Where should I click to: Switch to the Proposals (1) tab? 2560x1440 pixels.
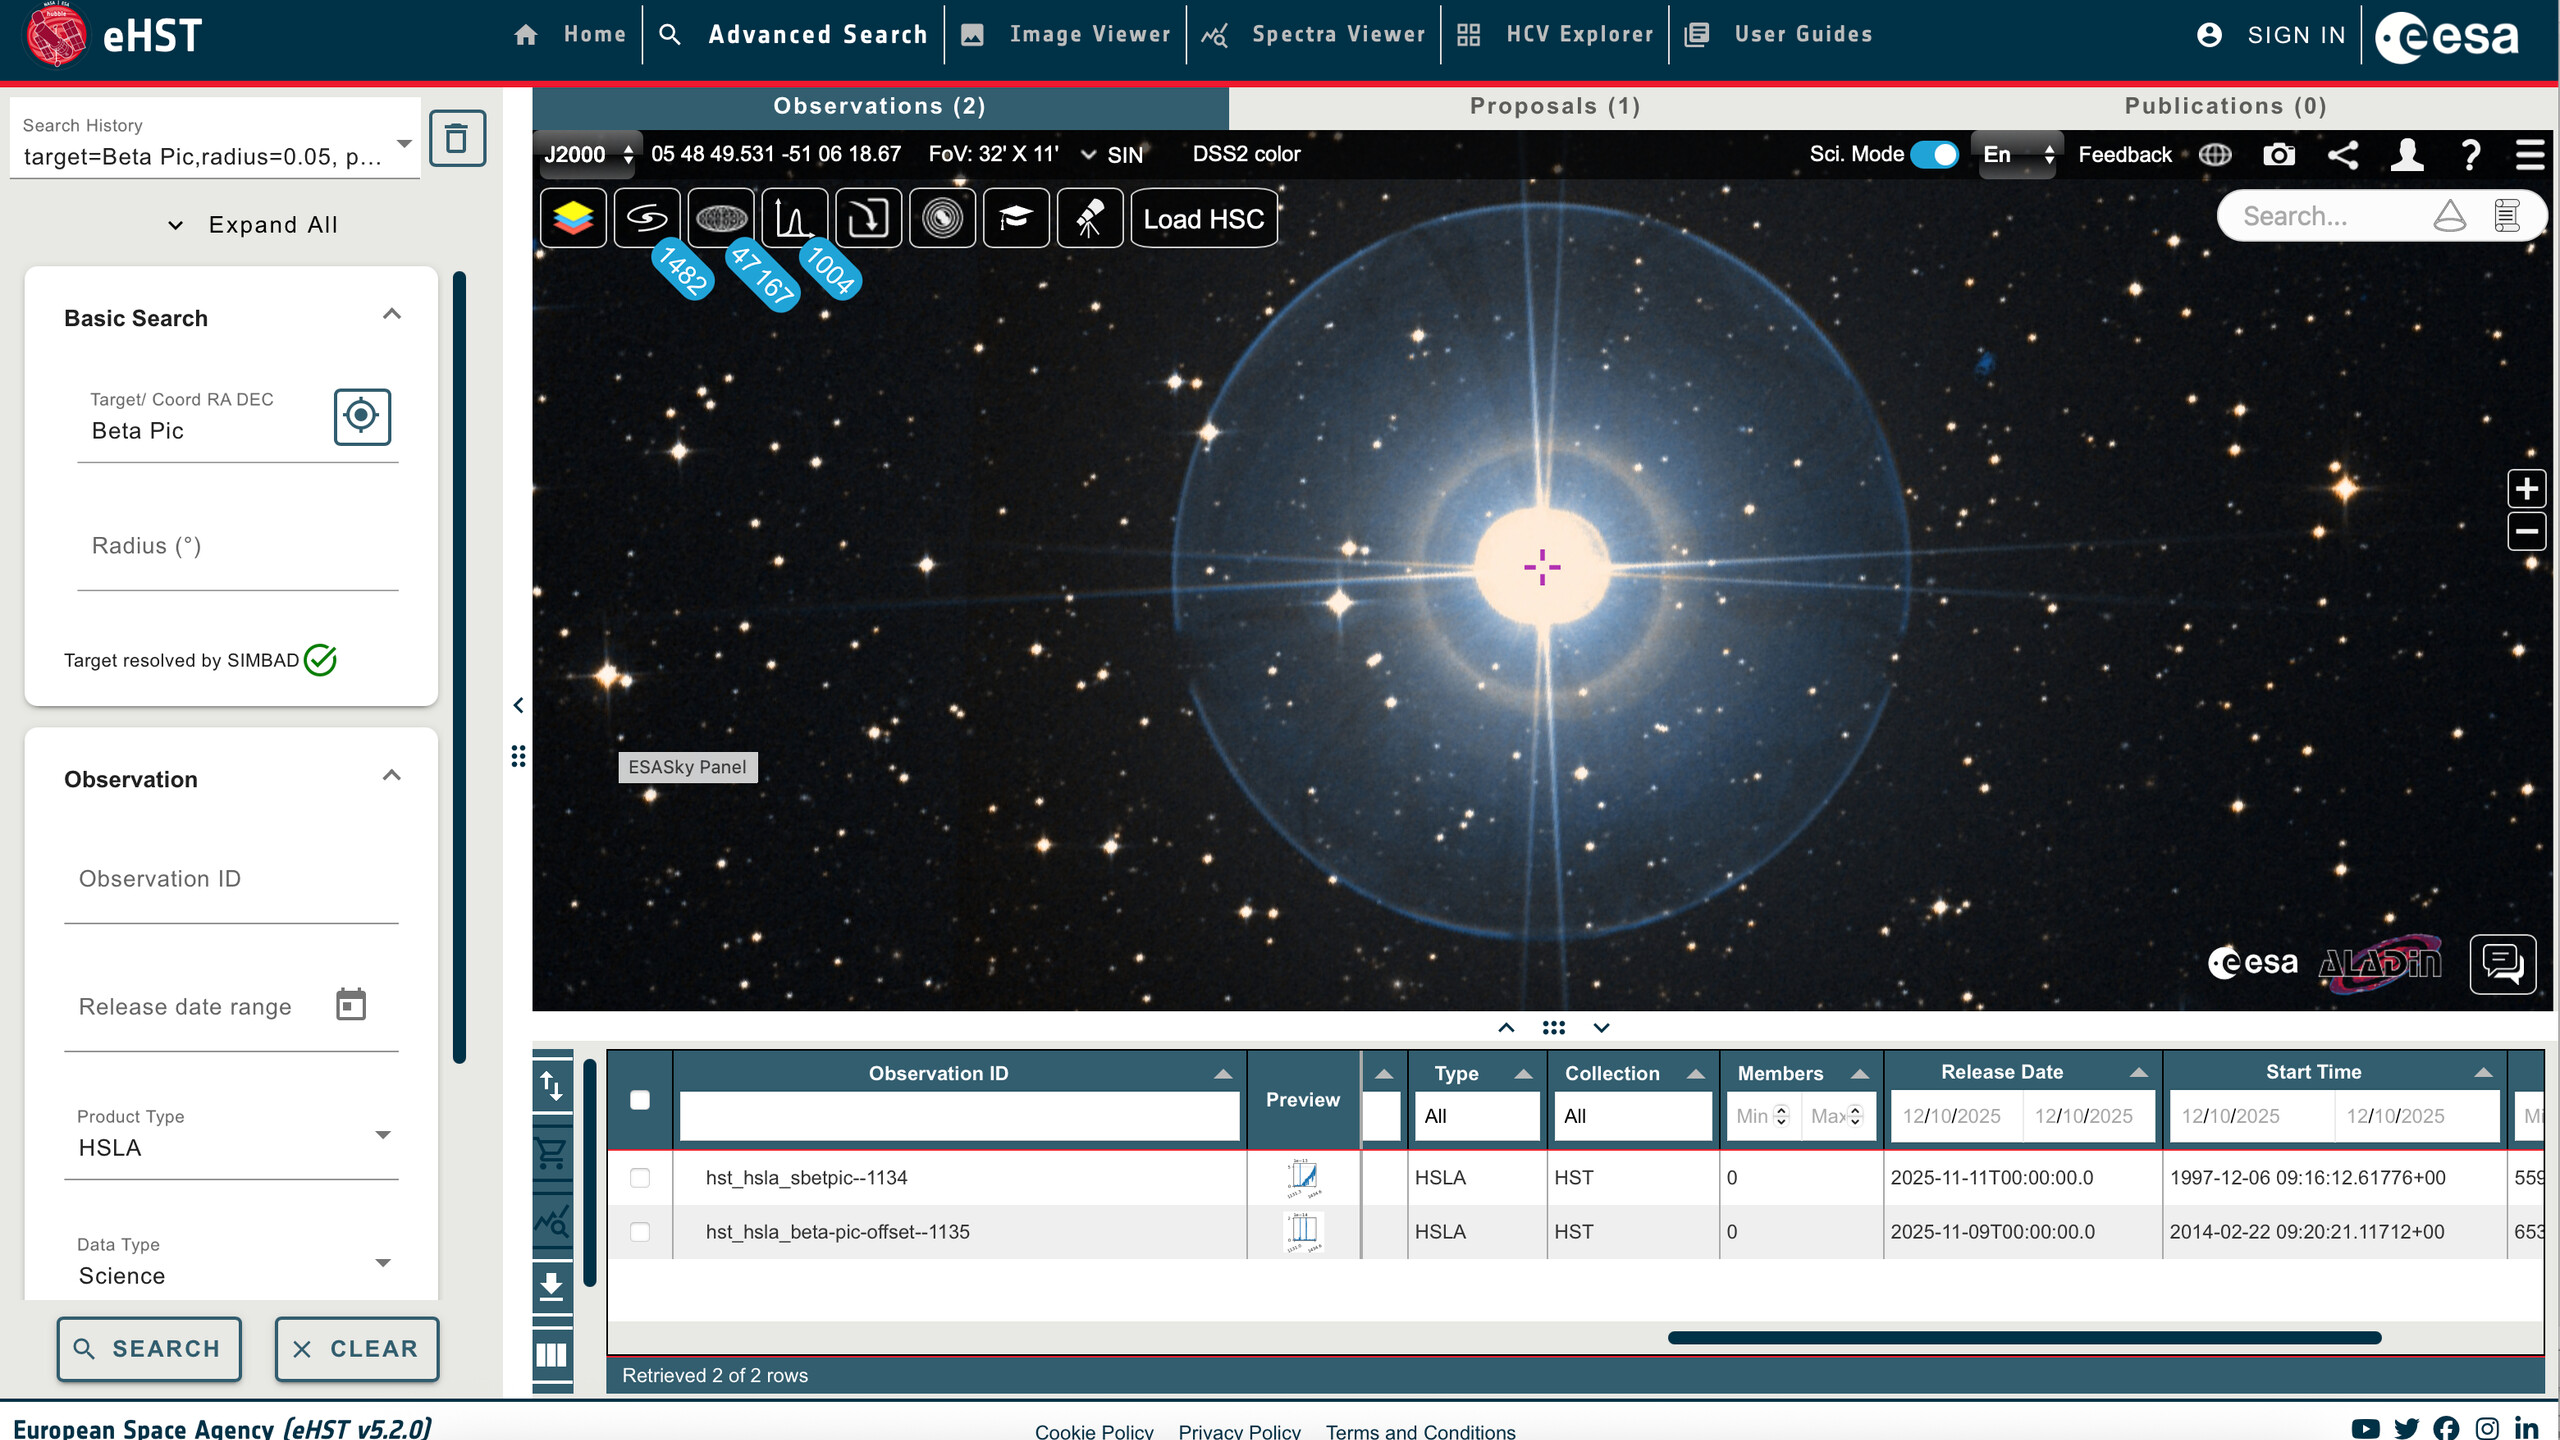1554,107
